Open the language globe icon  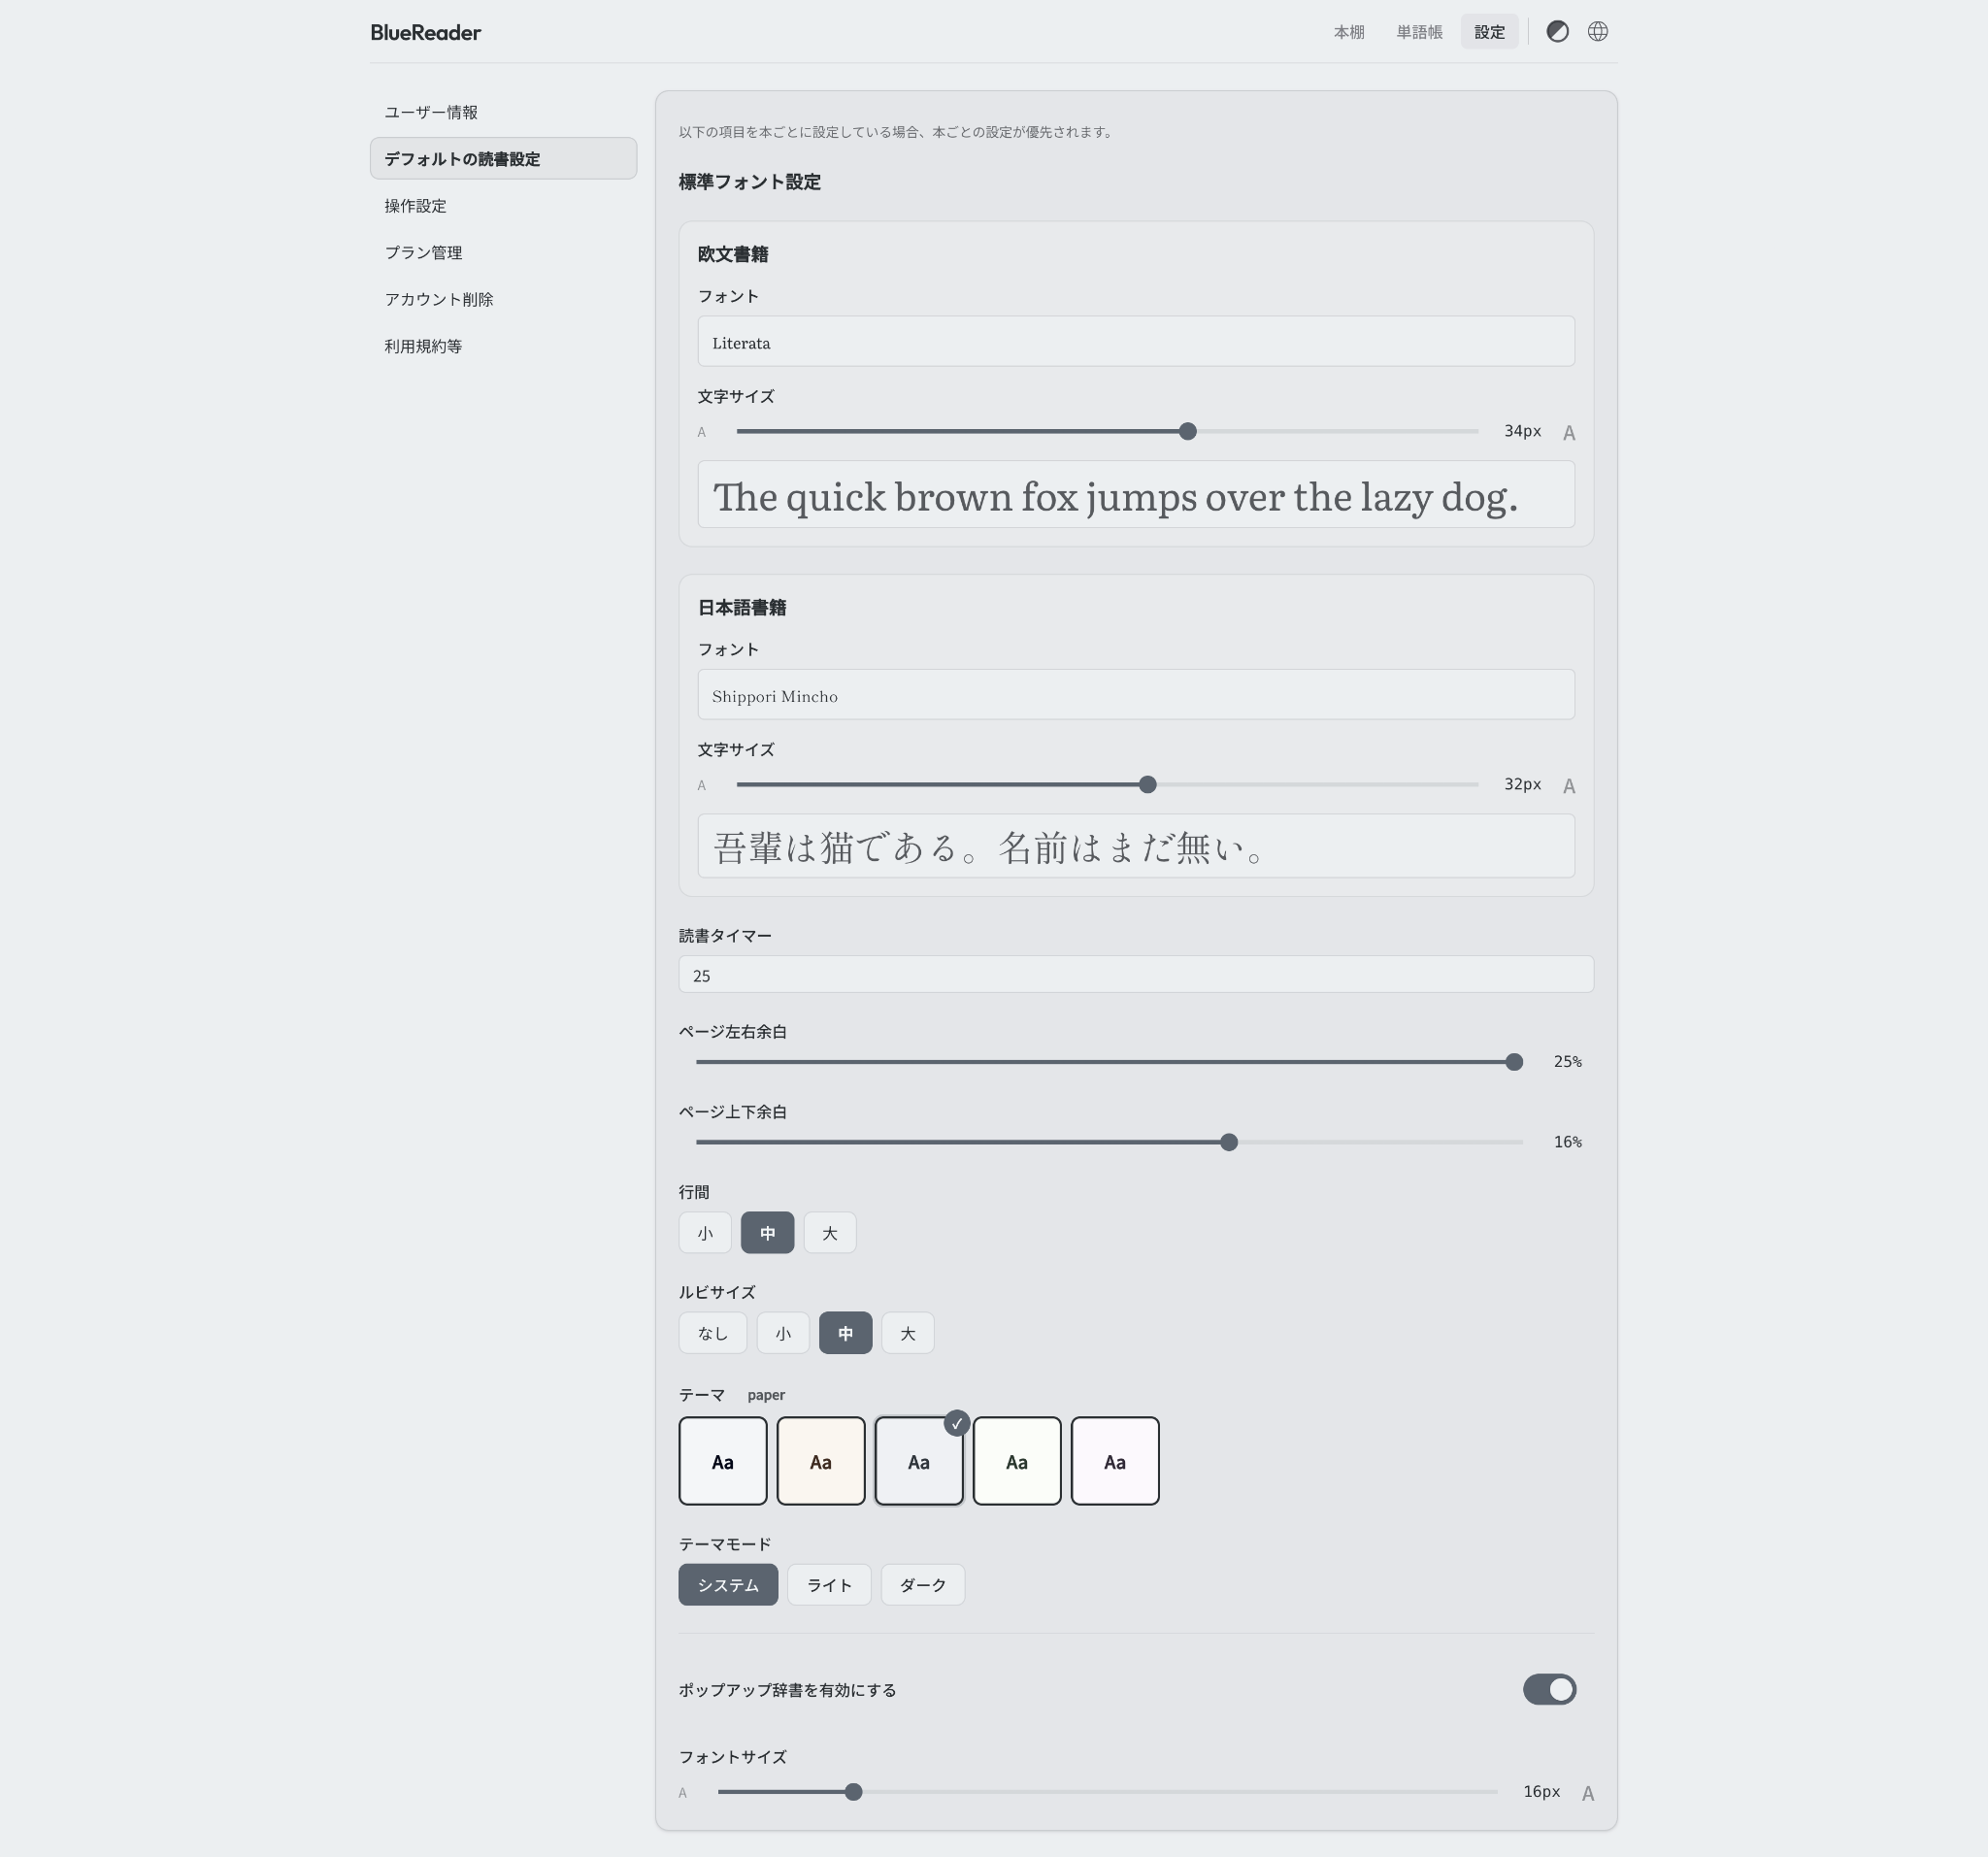(x=1598, y=31)
